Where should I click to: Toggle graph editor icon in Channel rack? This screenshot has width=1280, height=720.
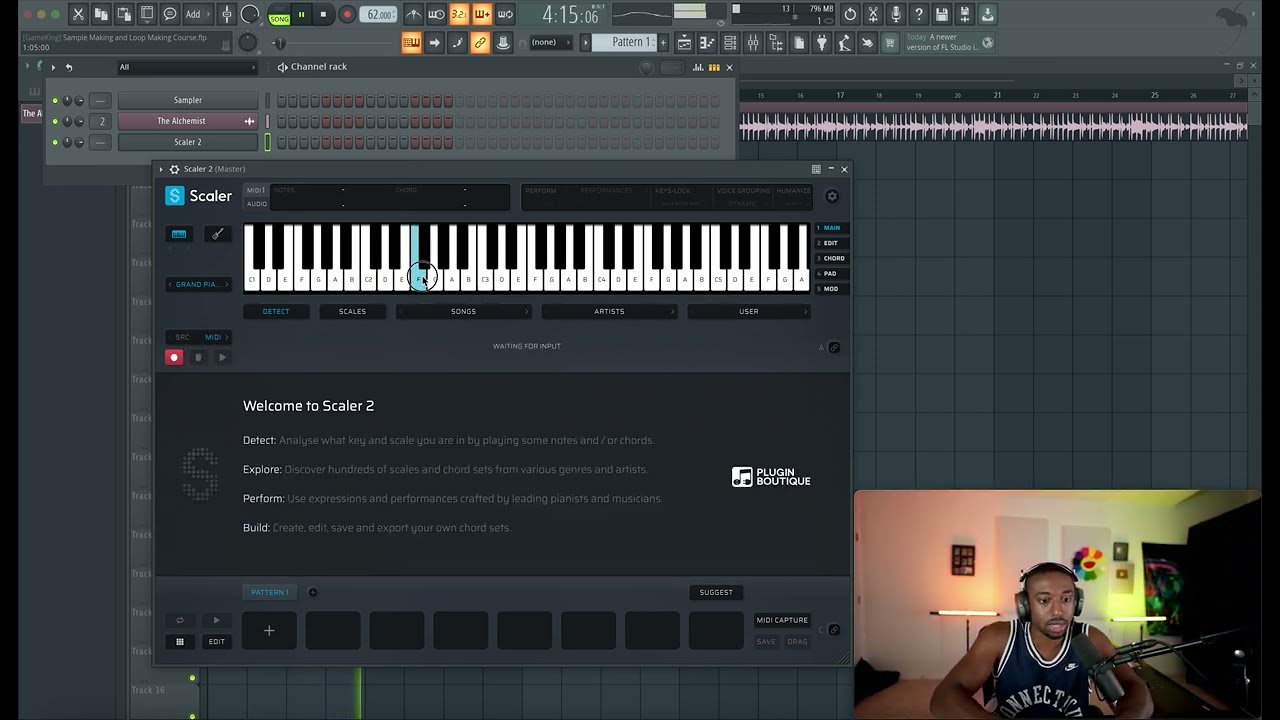tap(698, 67)
